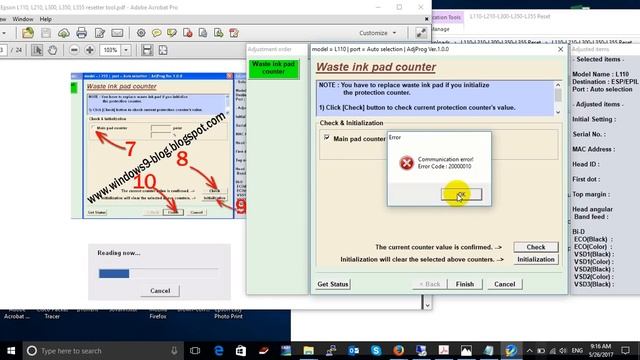This screenshot has height=360, width=640.
Task: Open Help menu in Acrobat
Action: 45,19
